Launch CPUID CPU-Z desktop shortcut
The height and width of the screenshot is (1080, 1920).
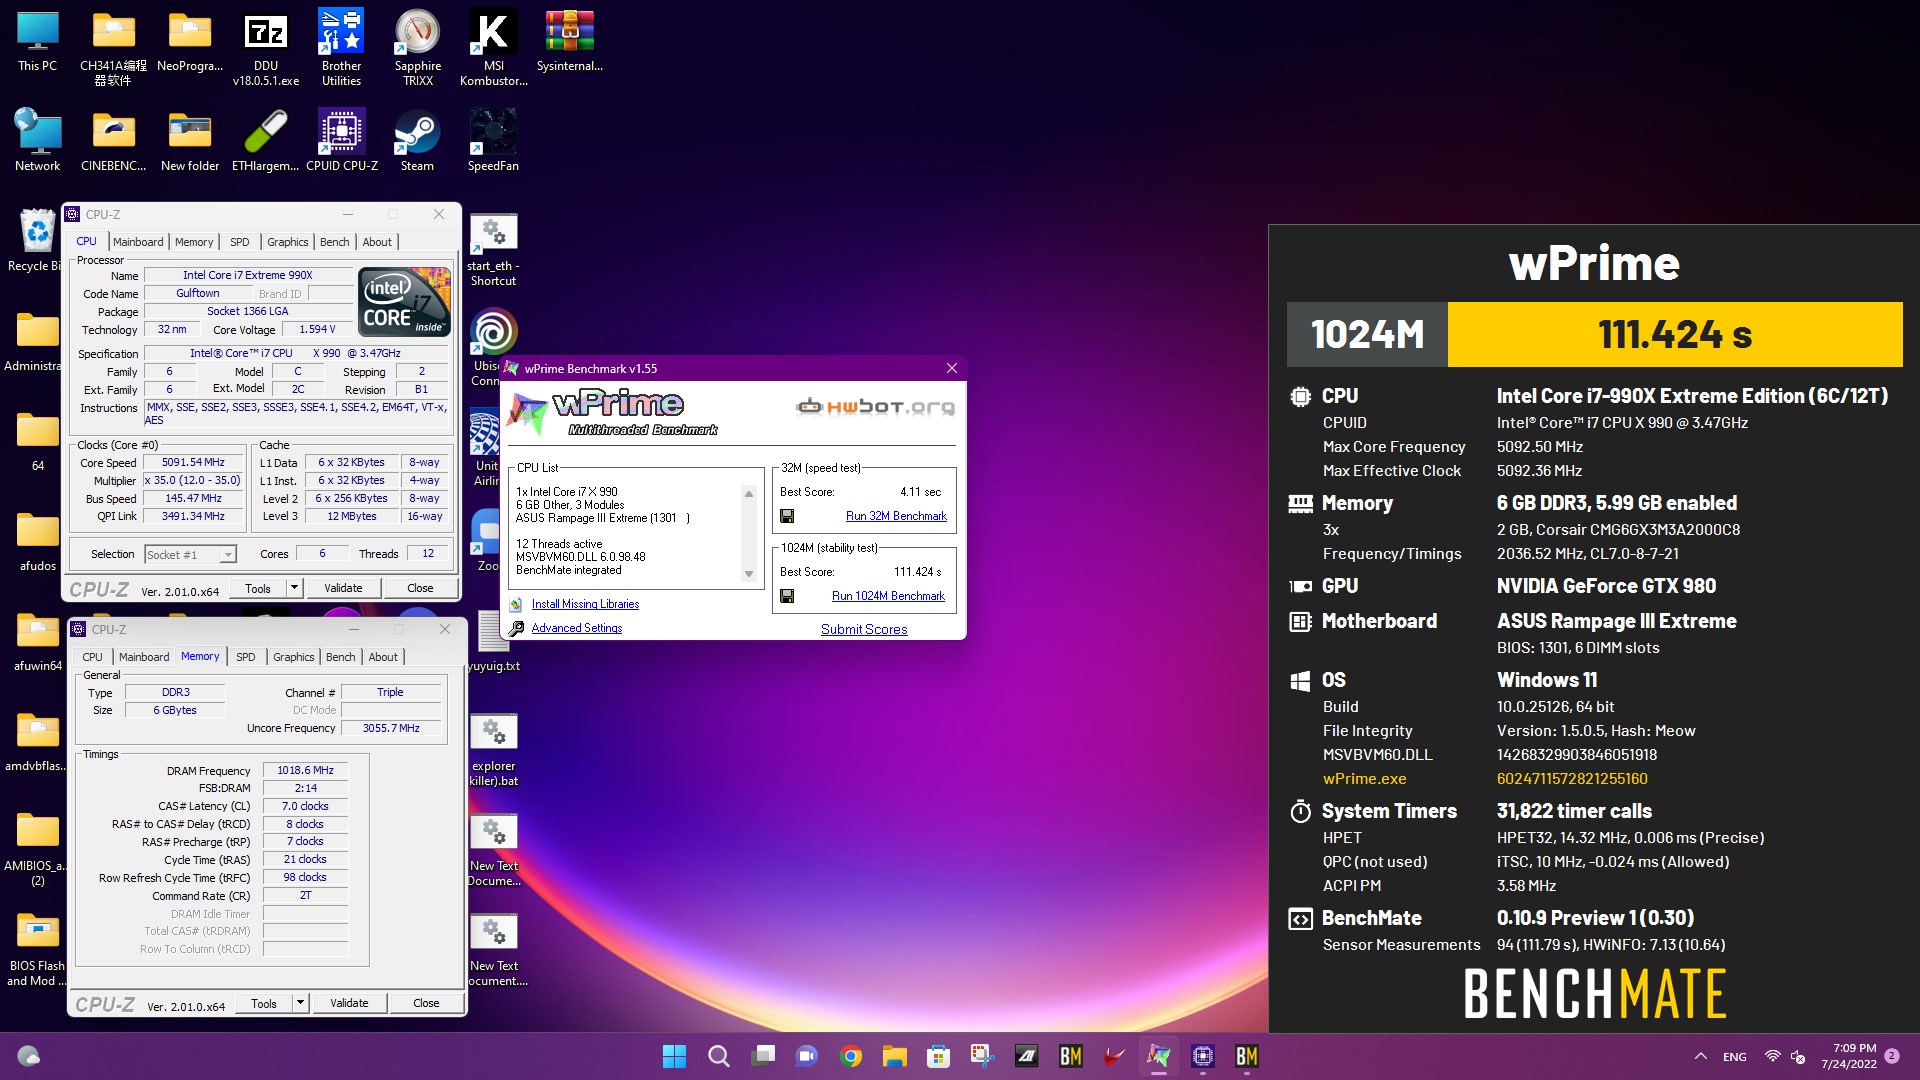click(x=341, y=140)
